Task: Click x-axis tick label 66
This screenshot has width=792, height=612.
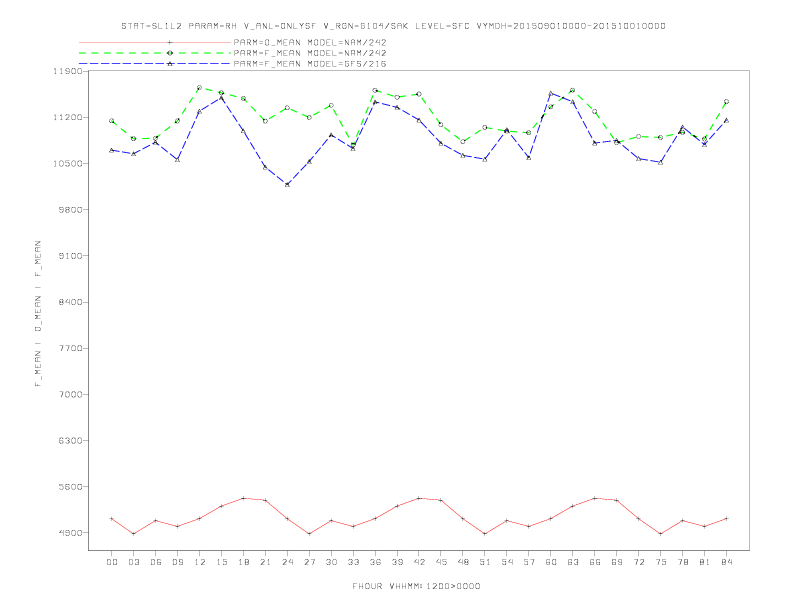Action: click(x=595, y=562)
